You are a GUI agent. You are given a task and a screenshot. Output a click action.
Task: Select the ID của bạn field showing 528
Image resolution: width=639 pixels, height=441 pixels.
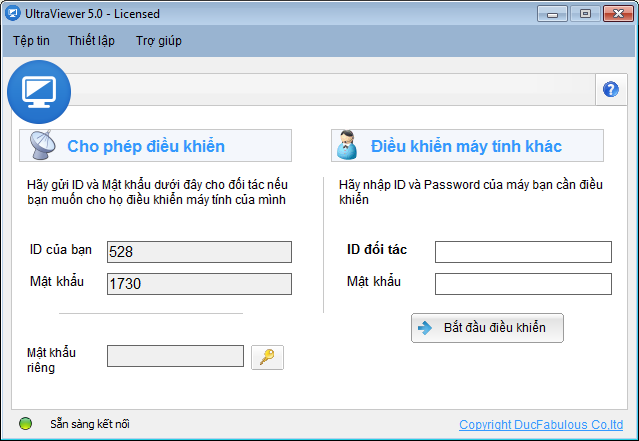[x=199, y=252]
